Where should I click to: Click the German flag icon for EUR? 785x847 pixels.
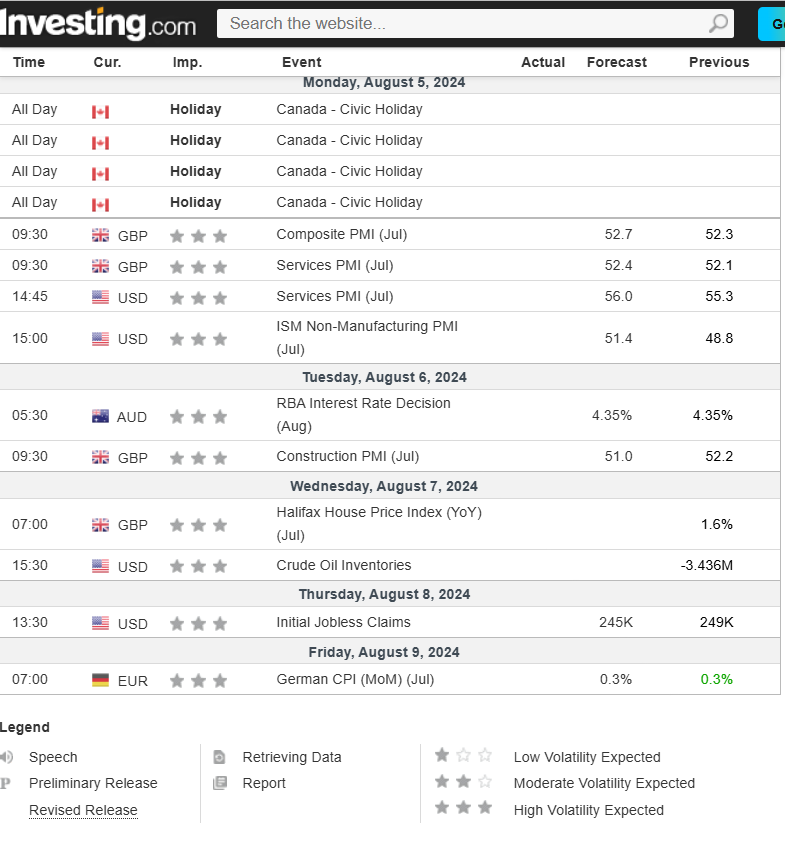(x=101, y=680)
